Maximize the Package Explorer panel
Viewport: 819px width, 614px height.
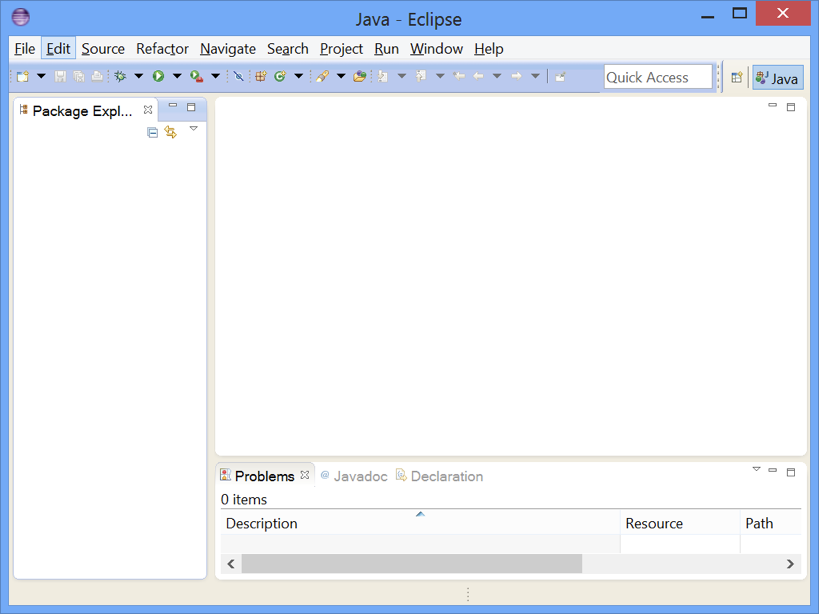[x=191, y=107]
